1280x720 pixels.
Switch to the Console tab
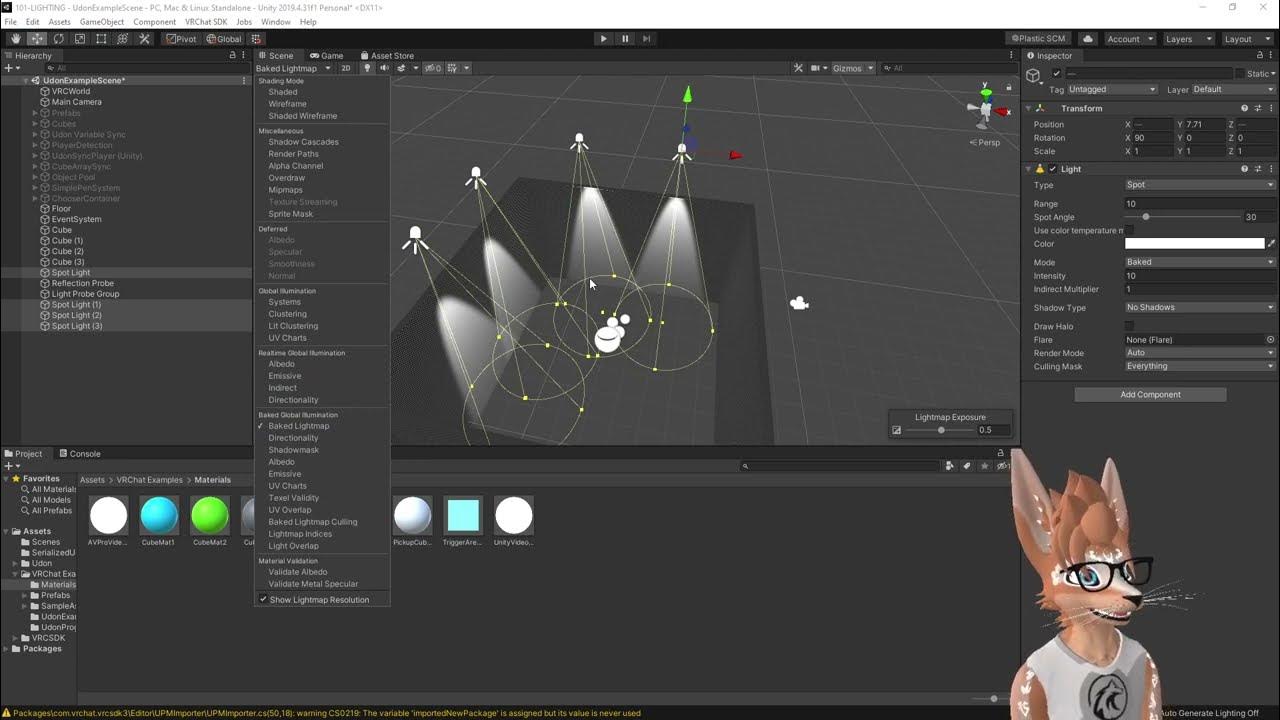point(79,454)
